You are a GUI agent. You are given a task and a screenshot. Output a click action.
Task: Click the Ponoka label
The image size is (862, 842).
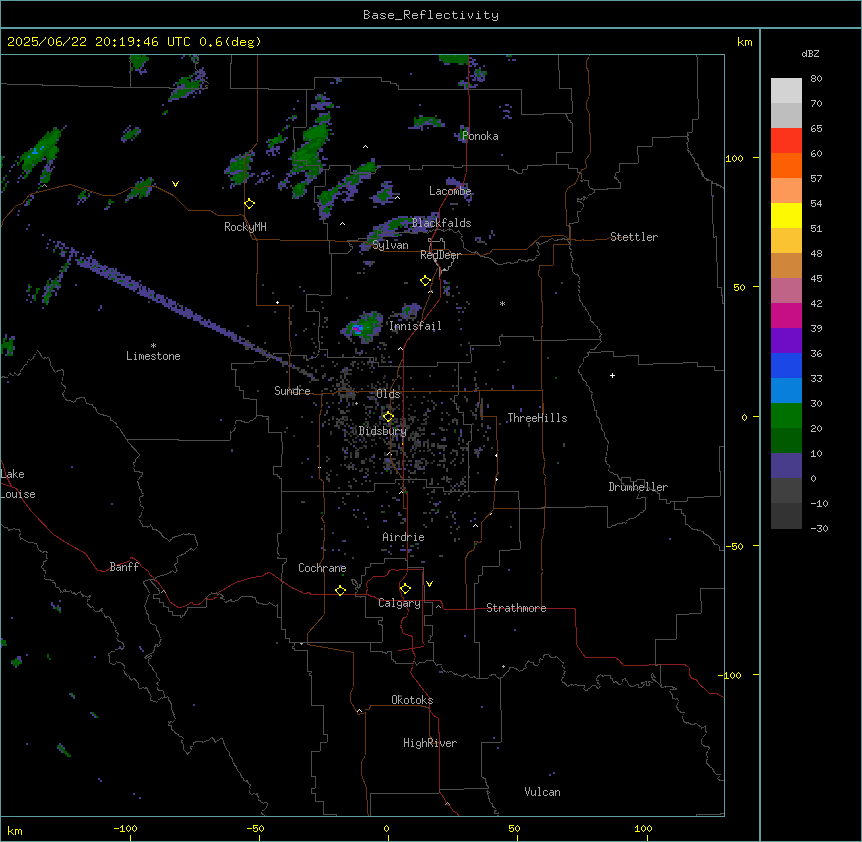point(480,136)
